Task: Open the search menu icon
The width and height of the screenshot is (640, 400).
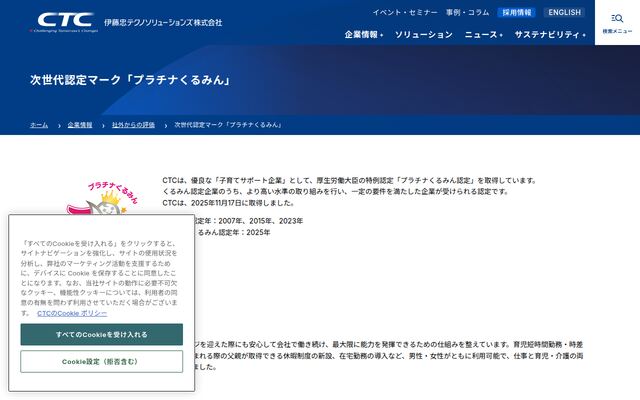Action: tap(617, 22)
